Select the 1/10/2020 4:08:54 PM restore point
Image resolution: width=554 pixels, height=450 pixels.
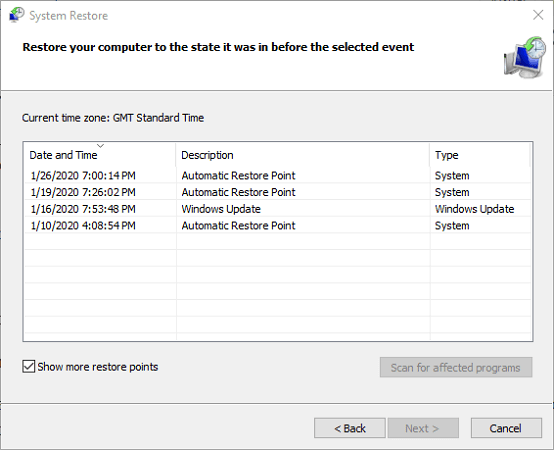pyautogui.click(x=278, y=226)
